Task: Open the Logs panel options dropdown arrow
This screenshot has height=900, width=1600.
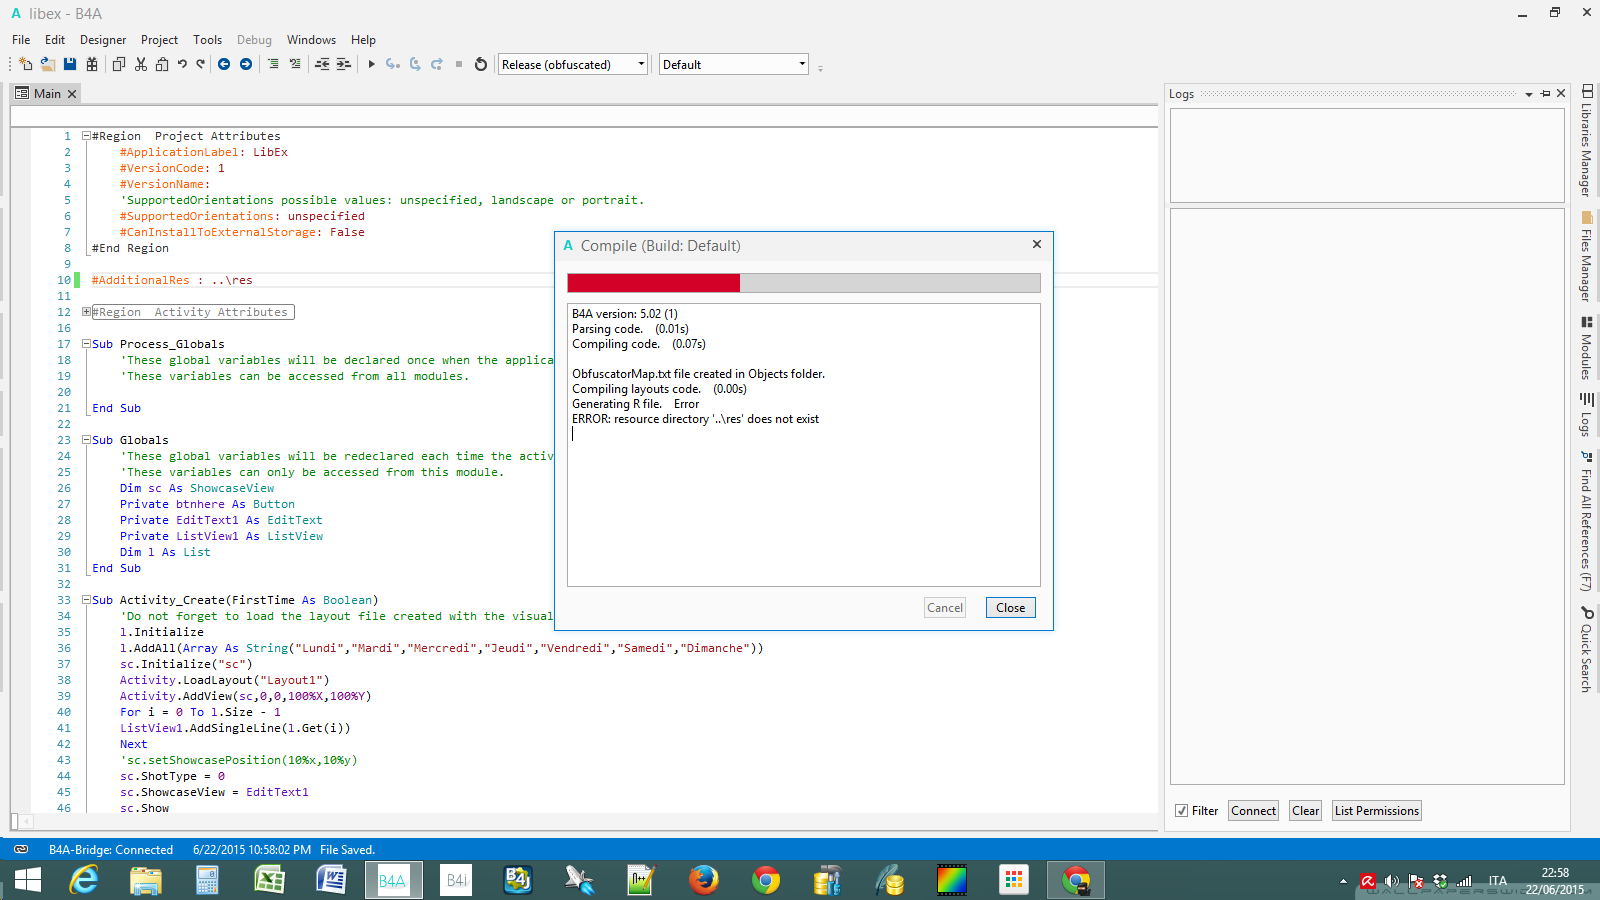Action: pos(1529,94)
